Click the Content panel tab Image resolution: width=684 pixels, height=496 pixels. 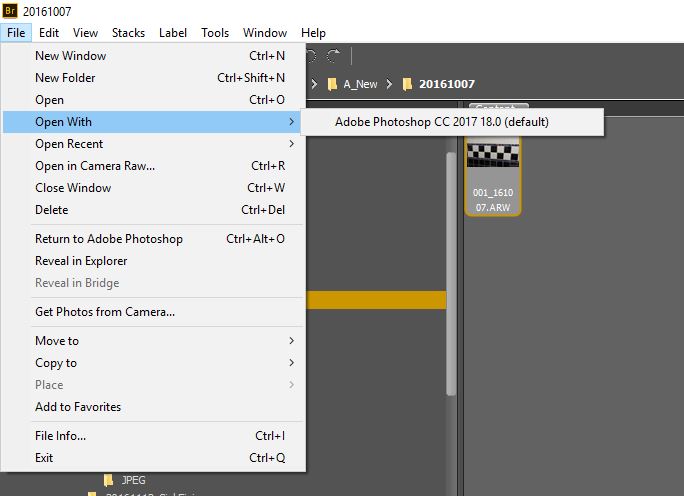(499, 106)
